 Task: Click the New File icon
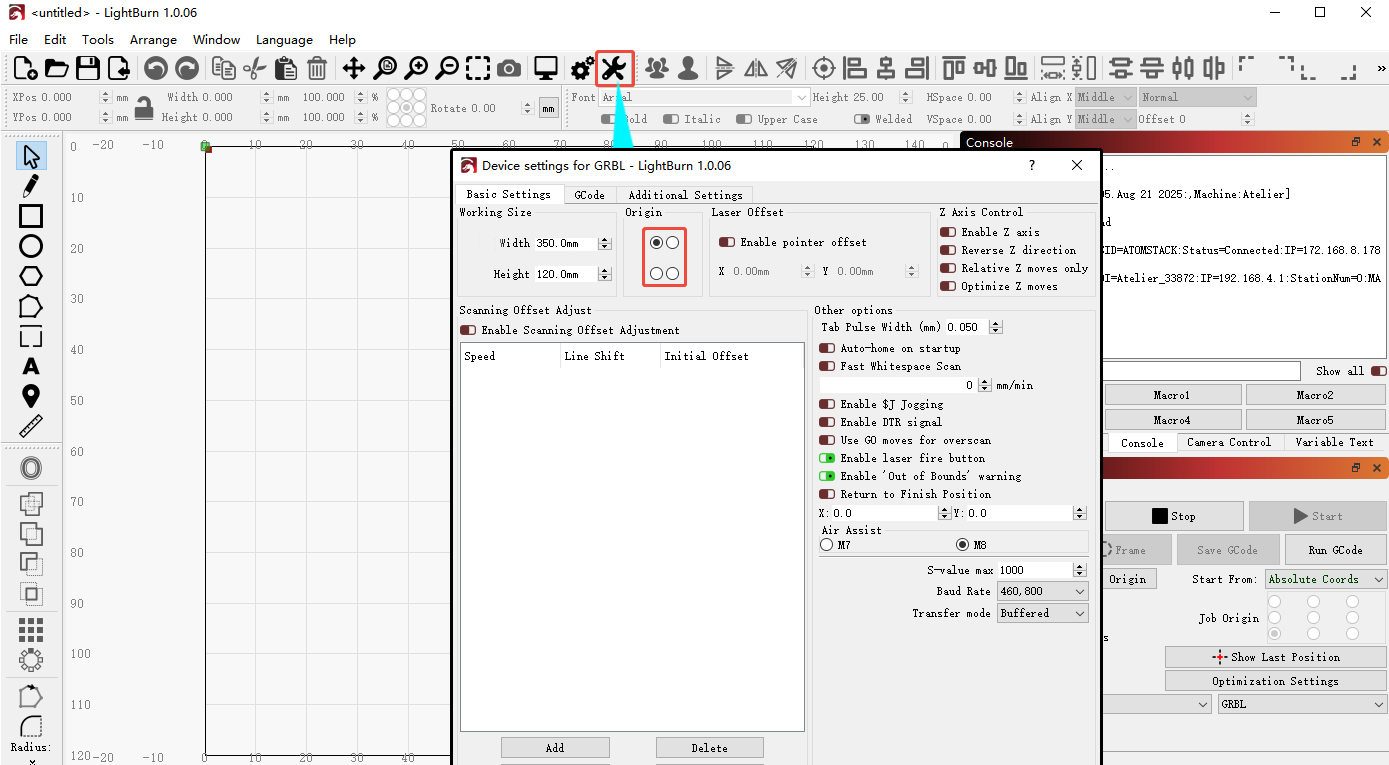point(26,68)
